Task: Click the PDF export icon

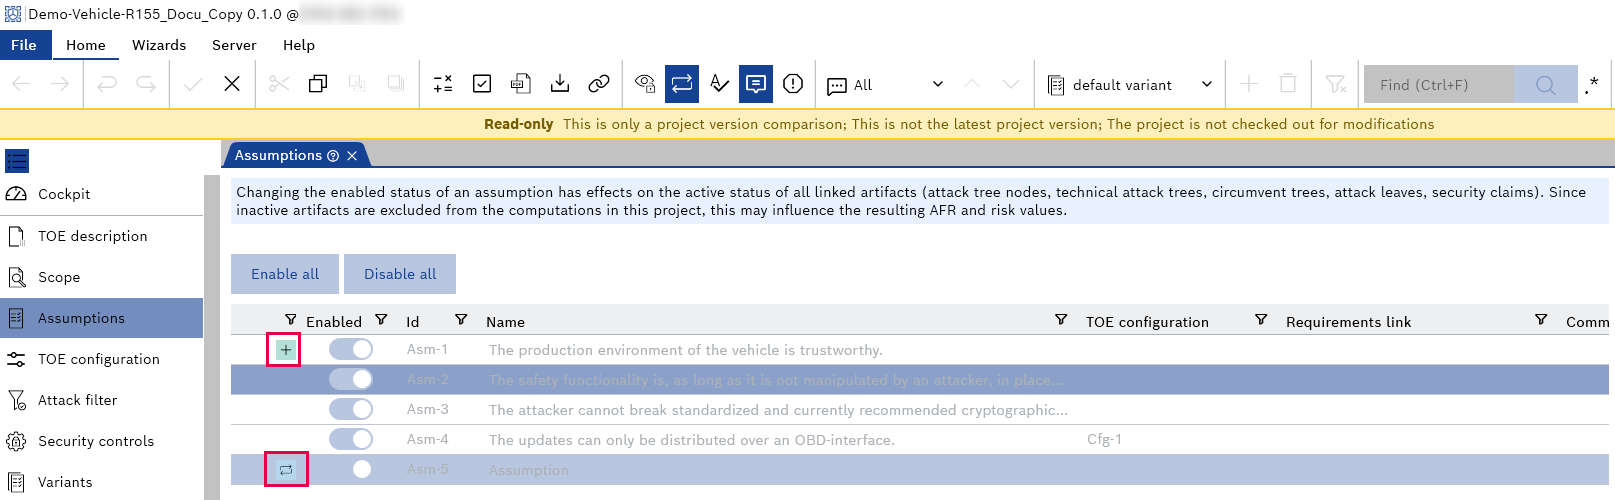Action: pyautogui.click(x=520, y=84)
